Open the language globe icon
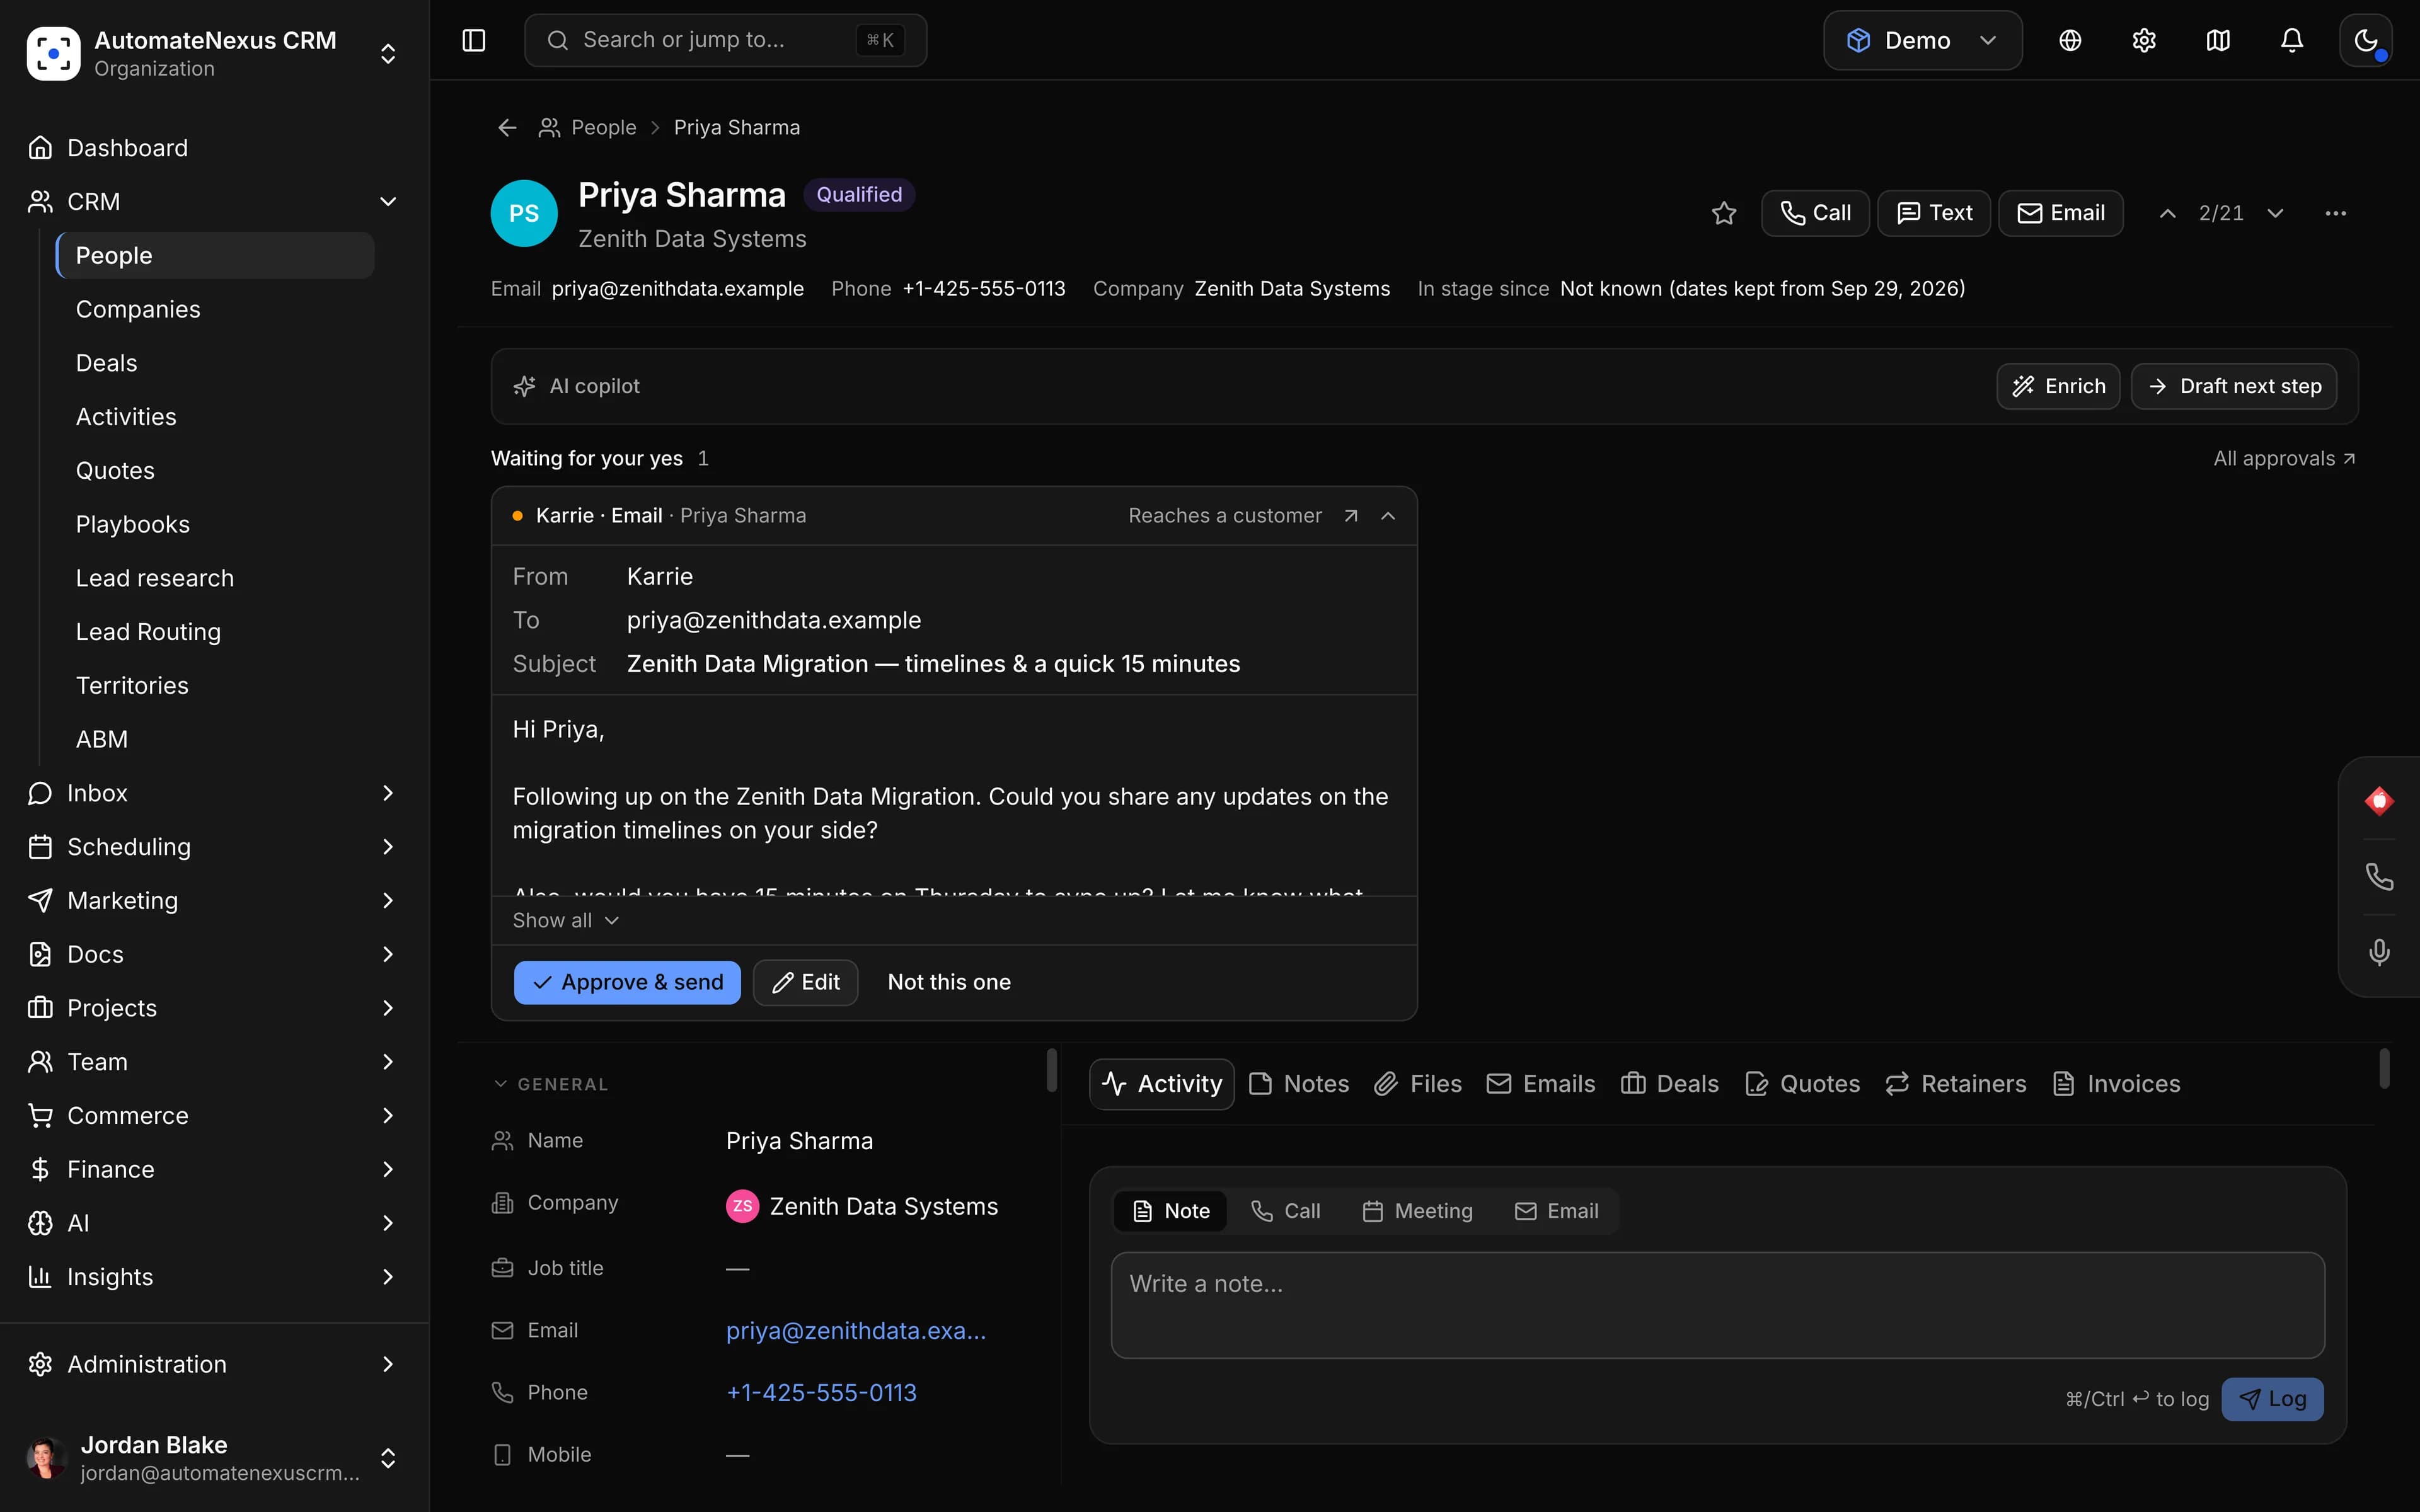The height and width of the screenshot is (1512, 2420). coord(2070,40)
